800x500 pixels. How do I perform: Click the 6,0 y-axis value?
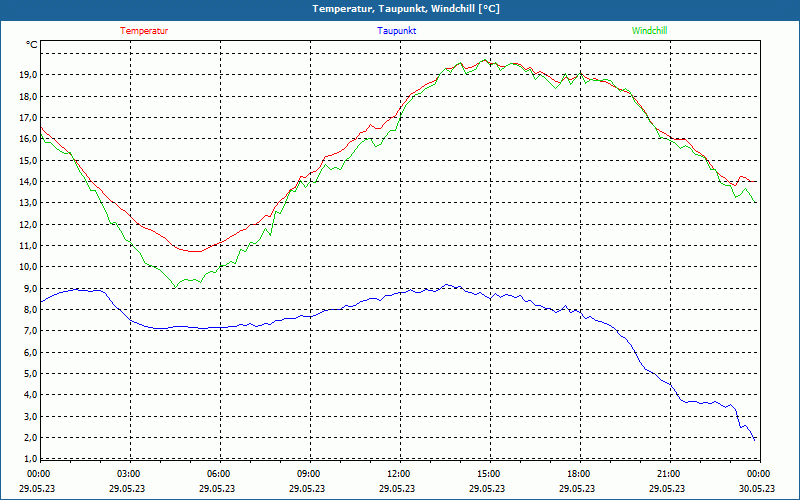point(30,353)
